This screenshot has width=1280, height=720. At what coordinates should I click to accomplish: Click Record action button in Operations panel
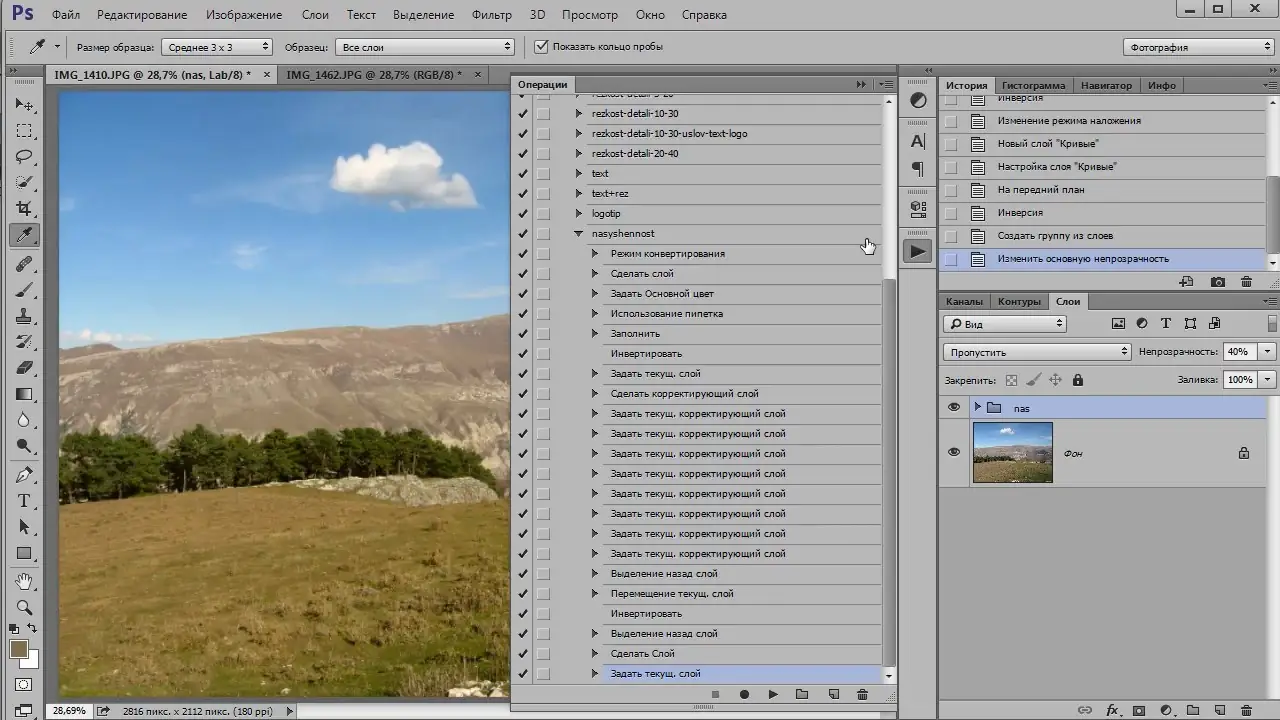coord(744,694)
